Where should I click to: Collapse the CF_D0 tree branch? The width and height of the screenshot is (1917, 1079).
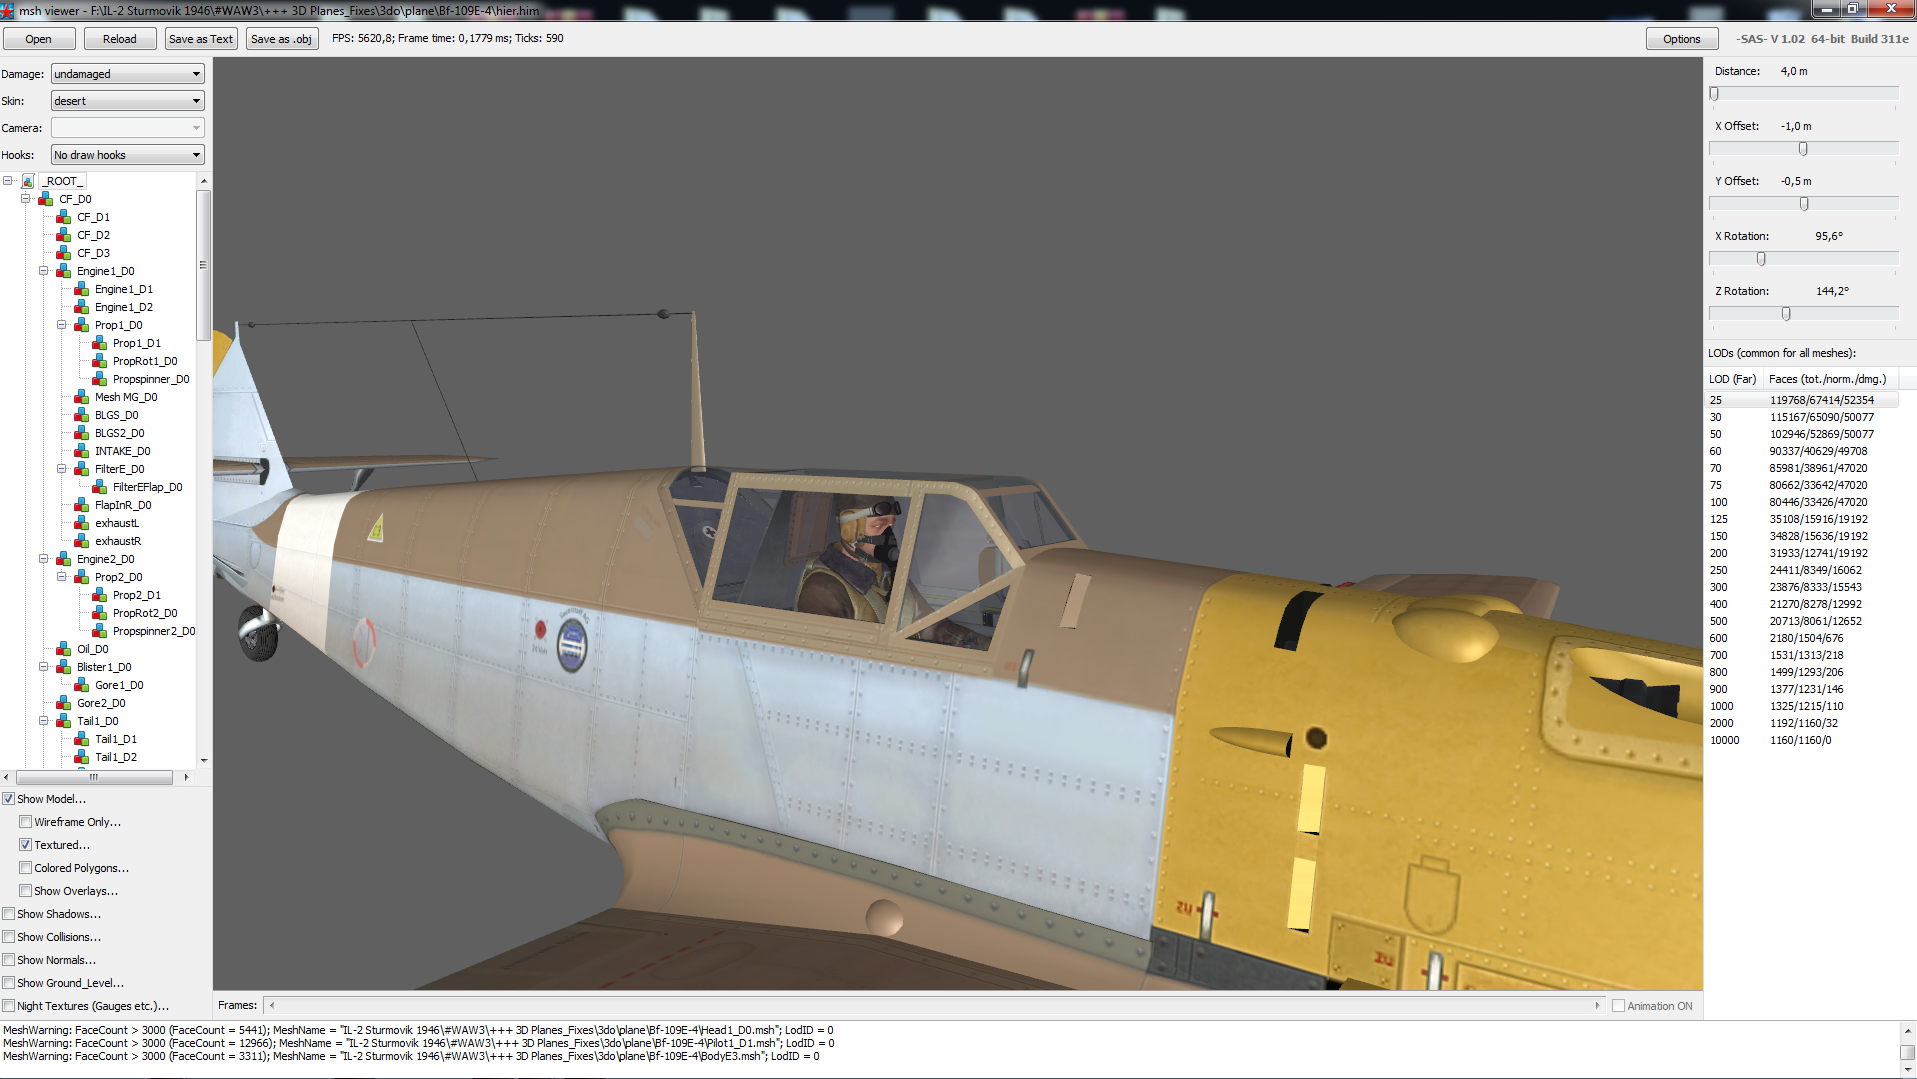pos(26,199)
